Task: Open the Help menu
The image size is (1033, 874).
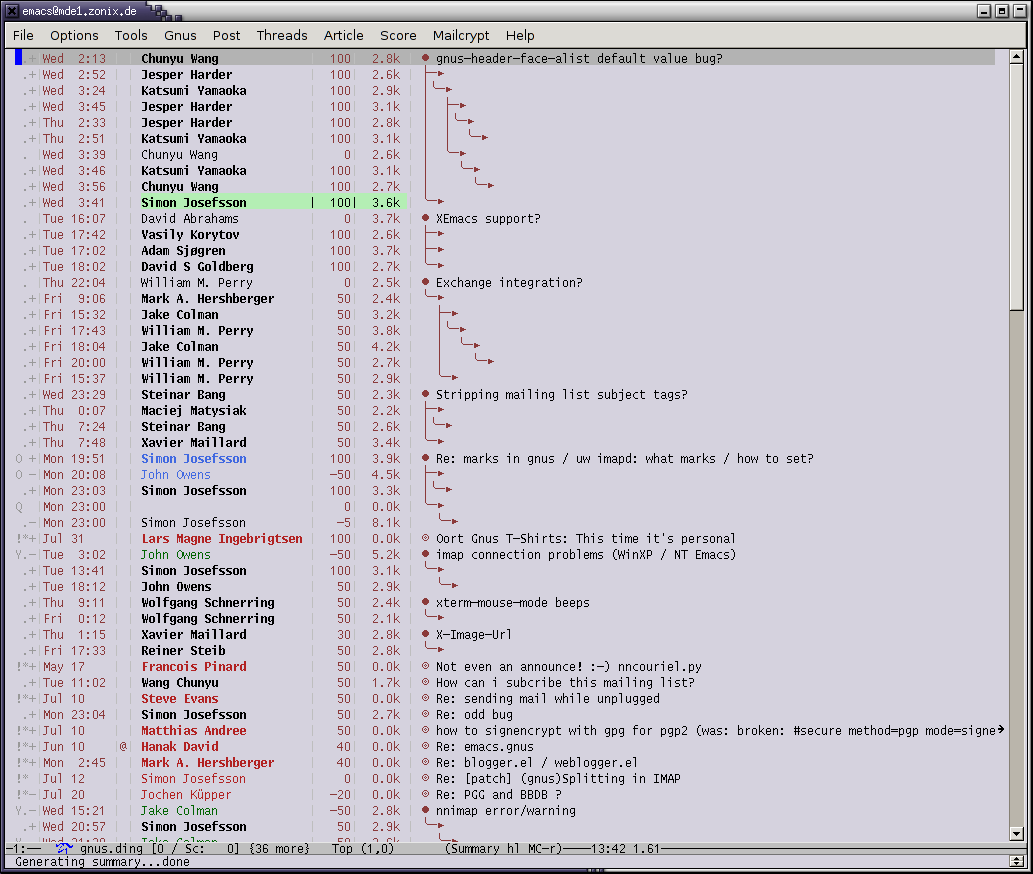Action: (520, 36)
